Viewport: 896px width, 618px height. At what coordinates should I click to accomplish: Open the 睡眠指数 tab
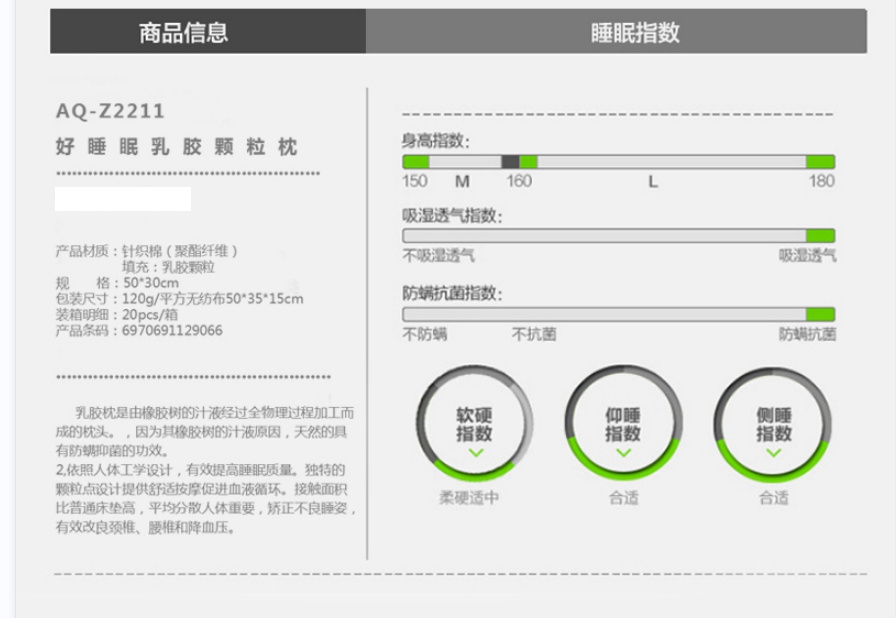(635, 32)
